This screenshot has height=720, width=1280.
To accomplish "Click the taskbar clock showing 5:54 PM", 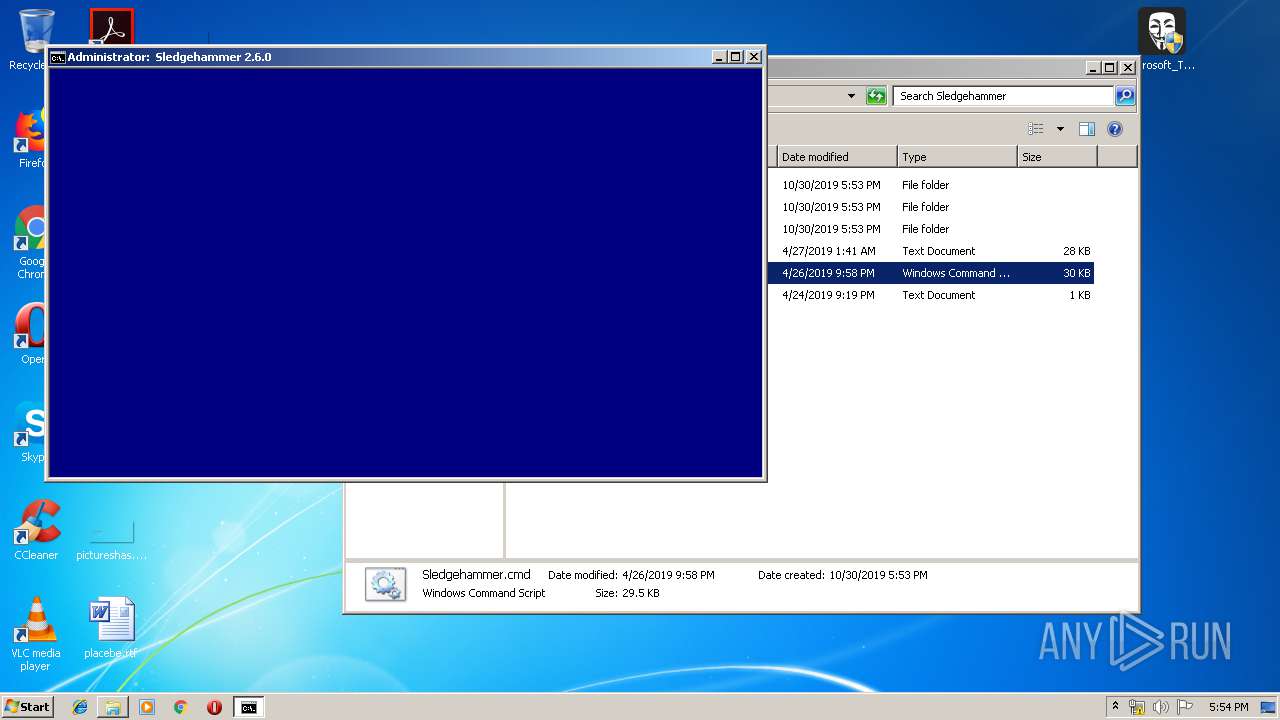I will [1228, 707].
